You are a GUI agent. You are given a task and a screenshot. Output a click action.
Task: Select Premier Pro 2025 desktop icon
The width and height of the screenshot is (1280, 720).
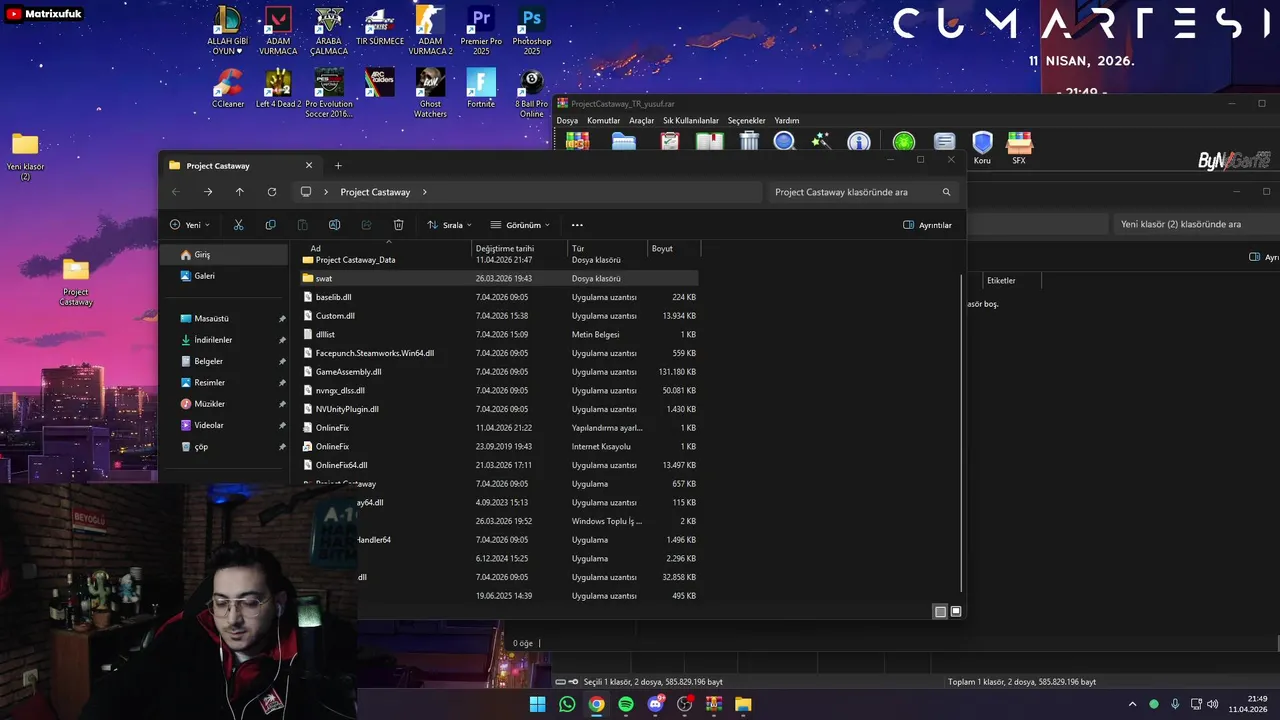tap(481, 30)
